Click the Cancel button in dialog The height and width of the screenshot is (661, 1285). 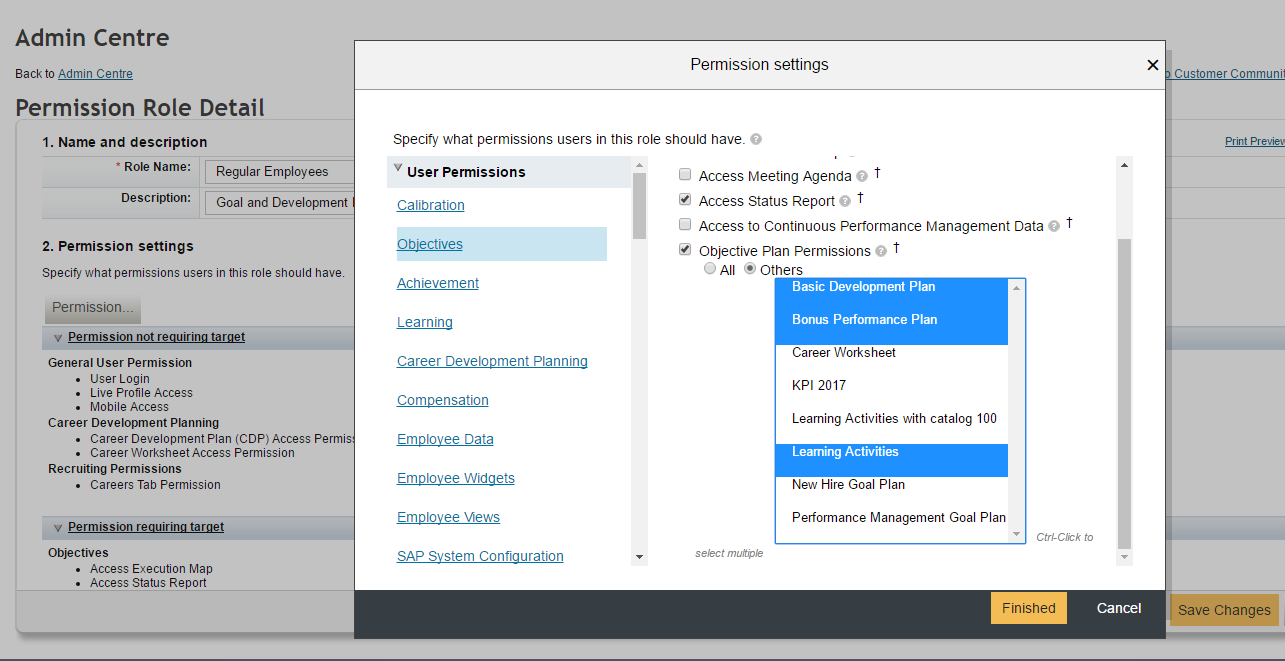[x=1119, y=608]
